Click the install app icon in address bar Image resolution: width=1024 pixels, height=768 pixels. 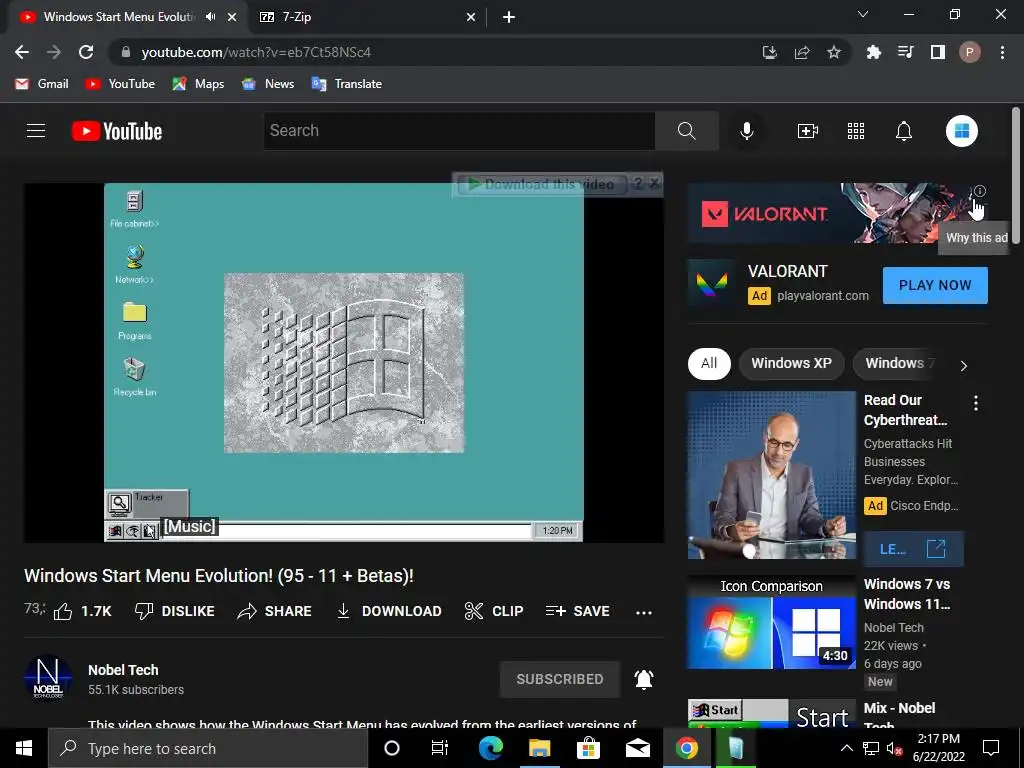[x=769, y=52]
